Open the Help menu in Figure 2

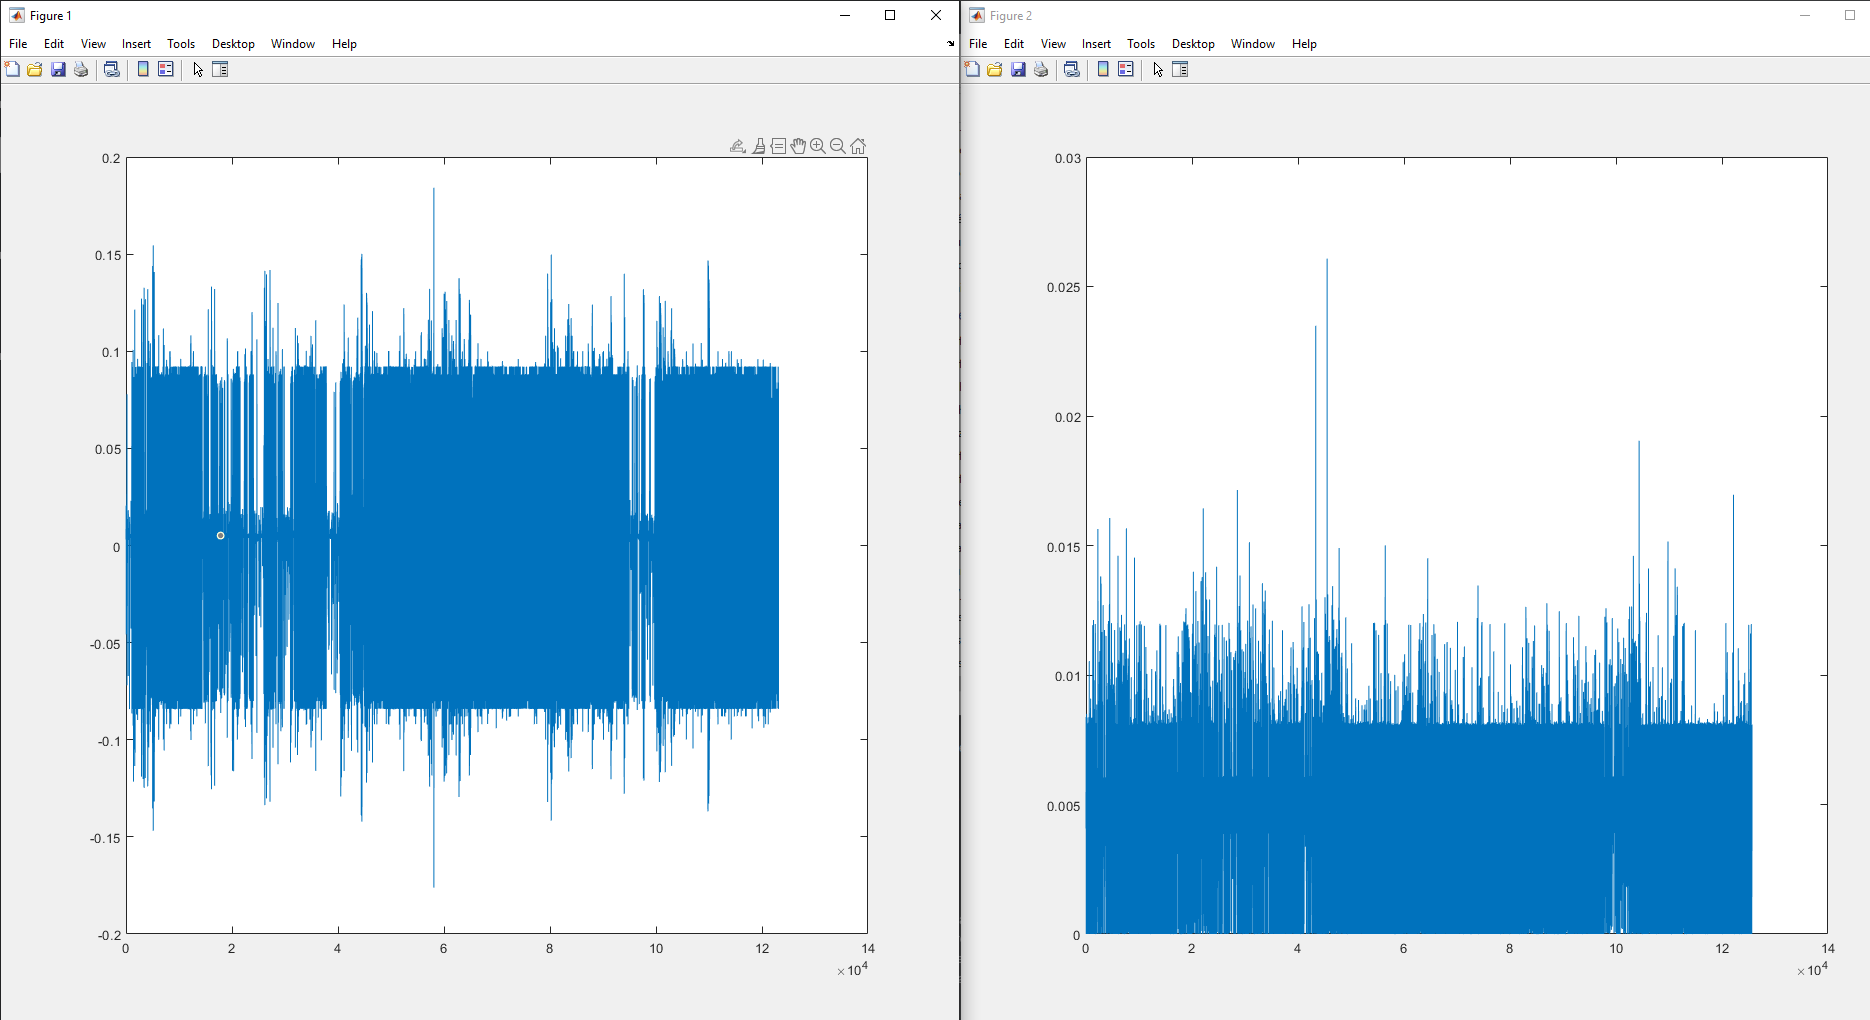[x=1304, y=44]
